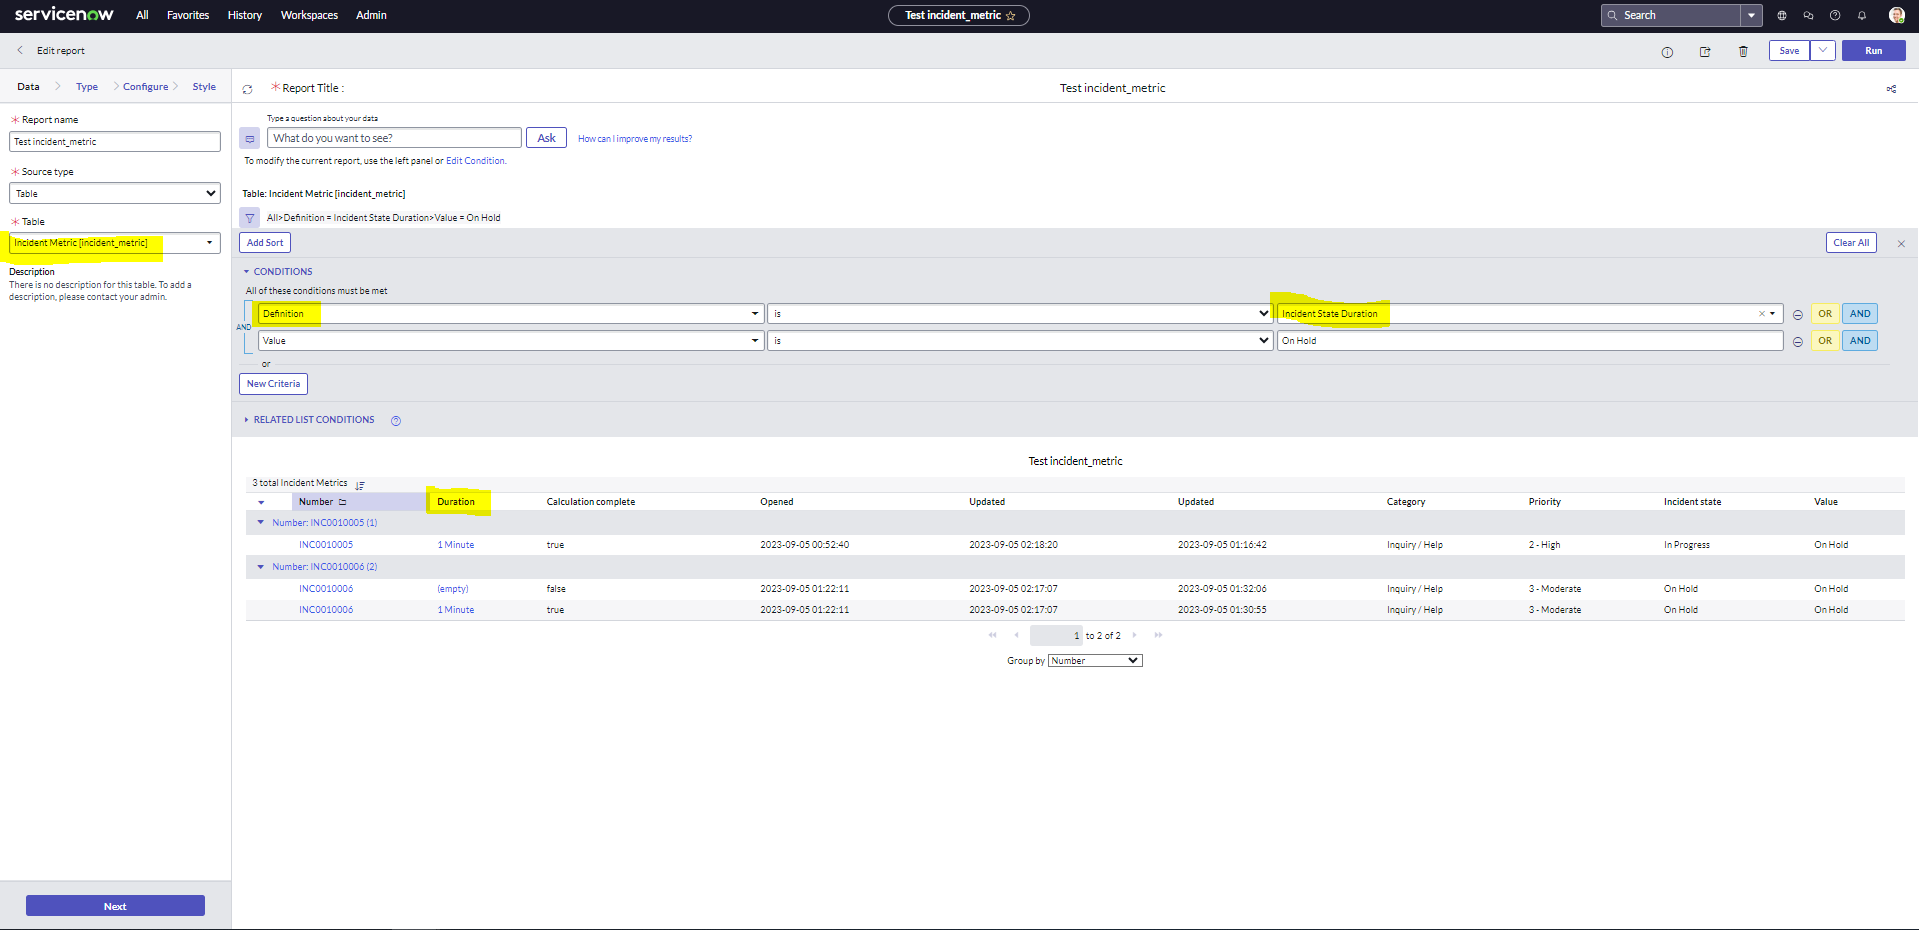Click AND on the Value condition row
This screenshot has width=1919, height=930.
(x=1858, y=340)
